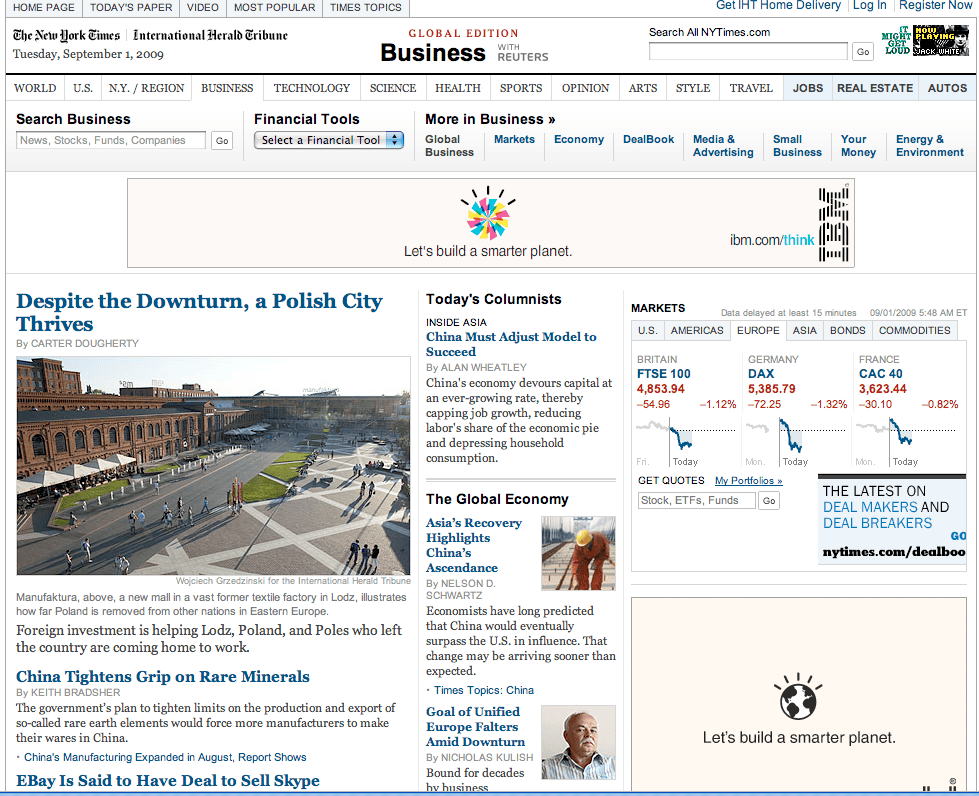Open the Small Business link
Screen dimensions: 979x796
[x=797, y=145]
